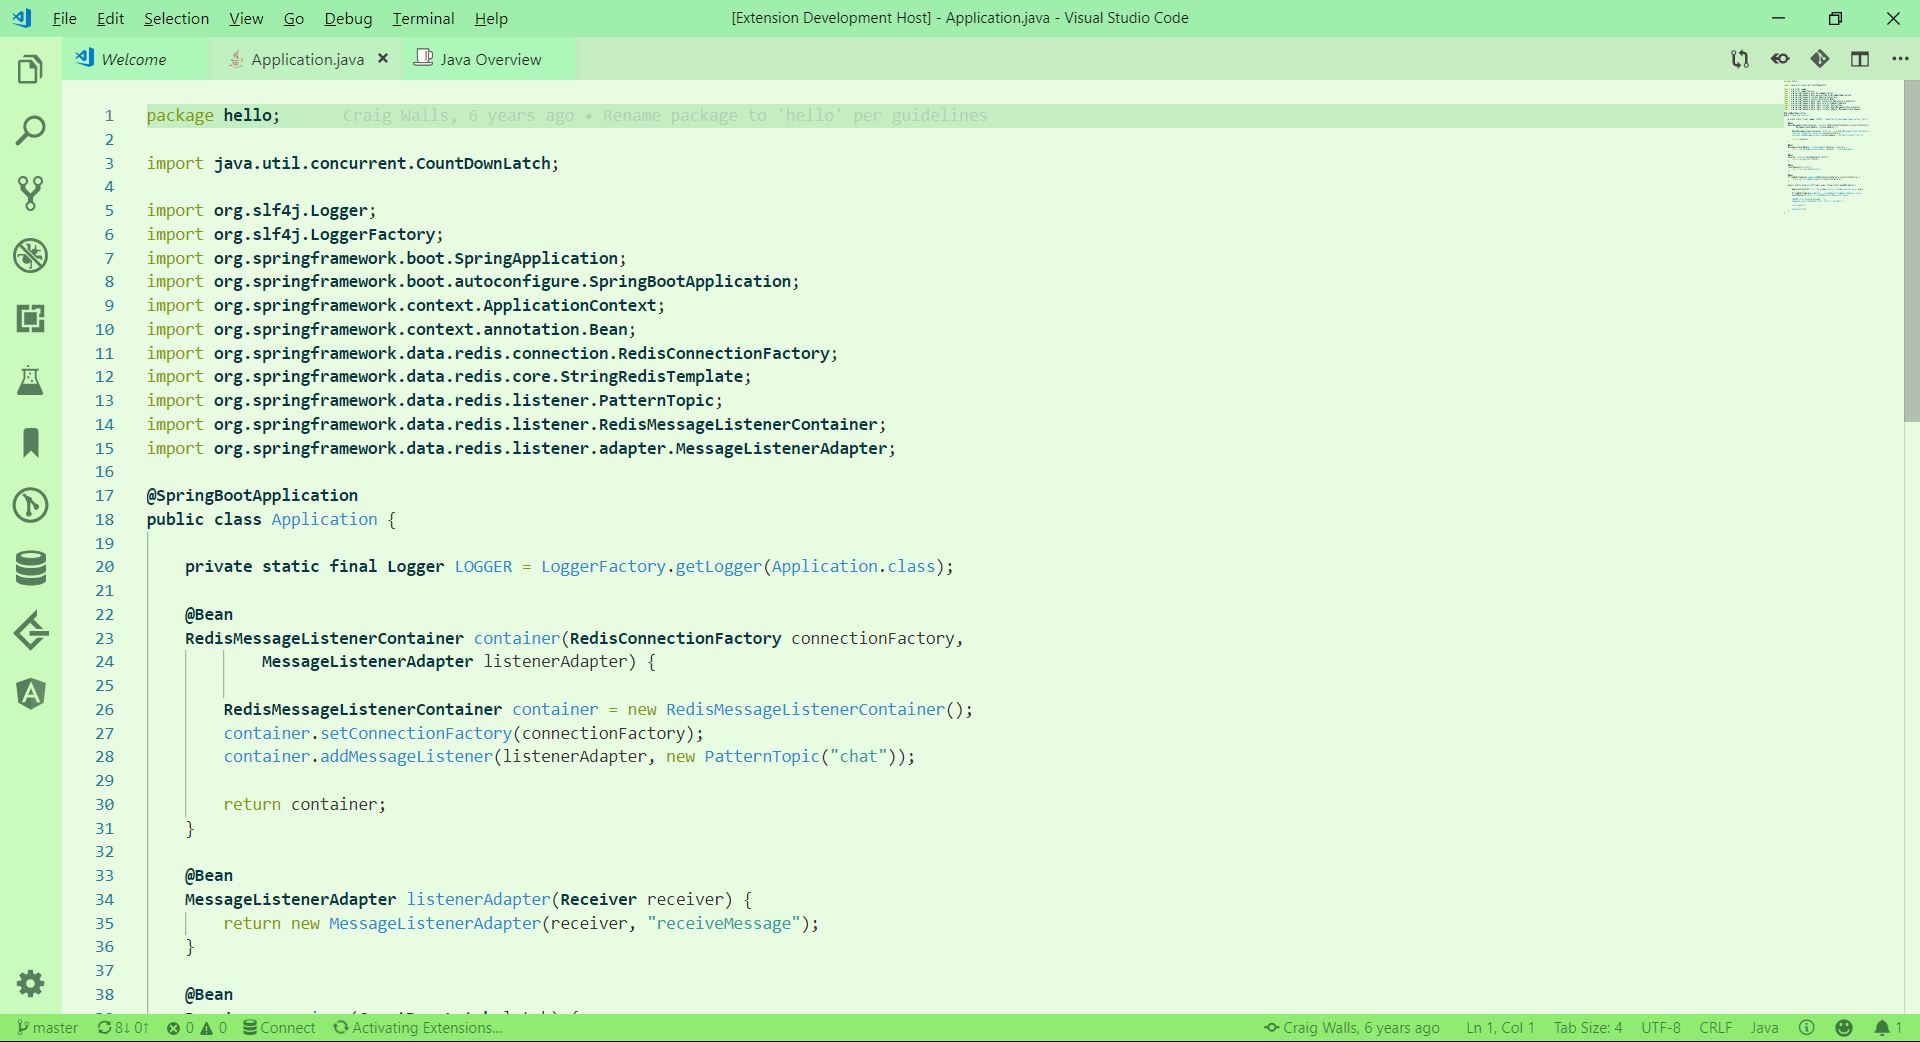Viewport: 1920px width, 1042px height.
Task: Click package hello declaration on line 1
Action: (213, 116)
